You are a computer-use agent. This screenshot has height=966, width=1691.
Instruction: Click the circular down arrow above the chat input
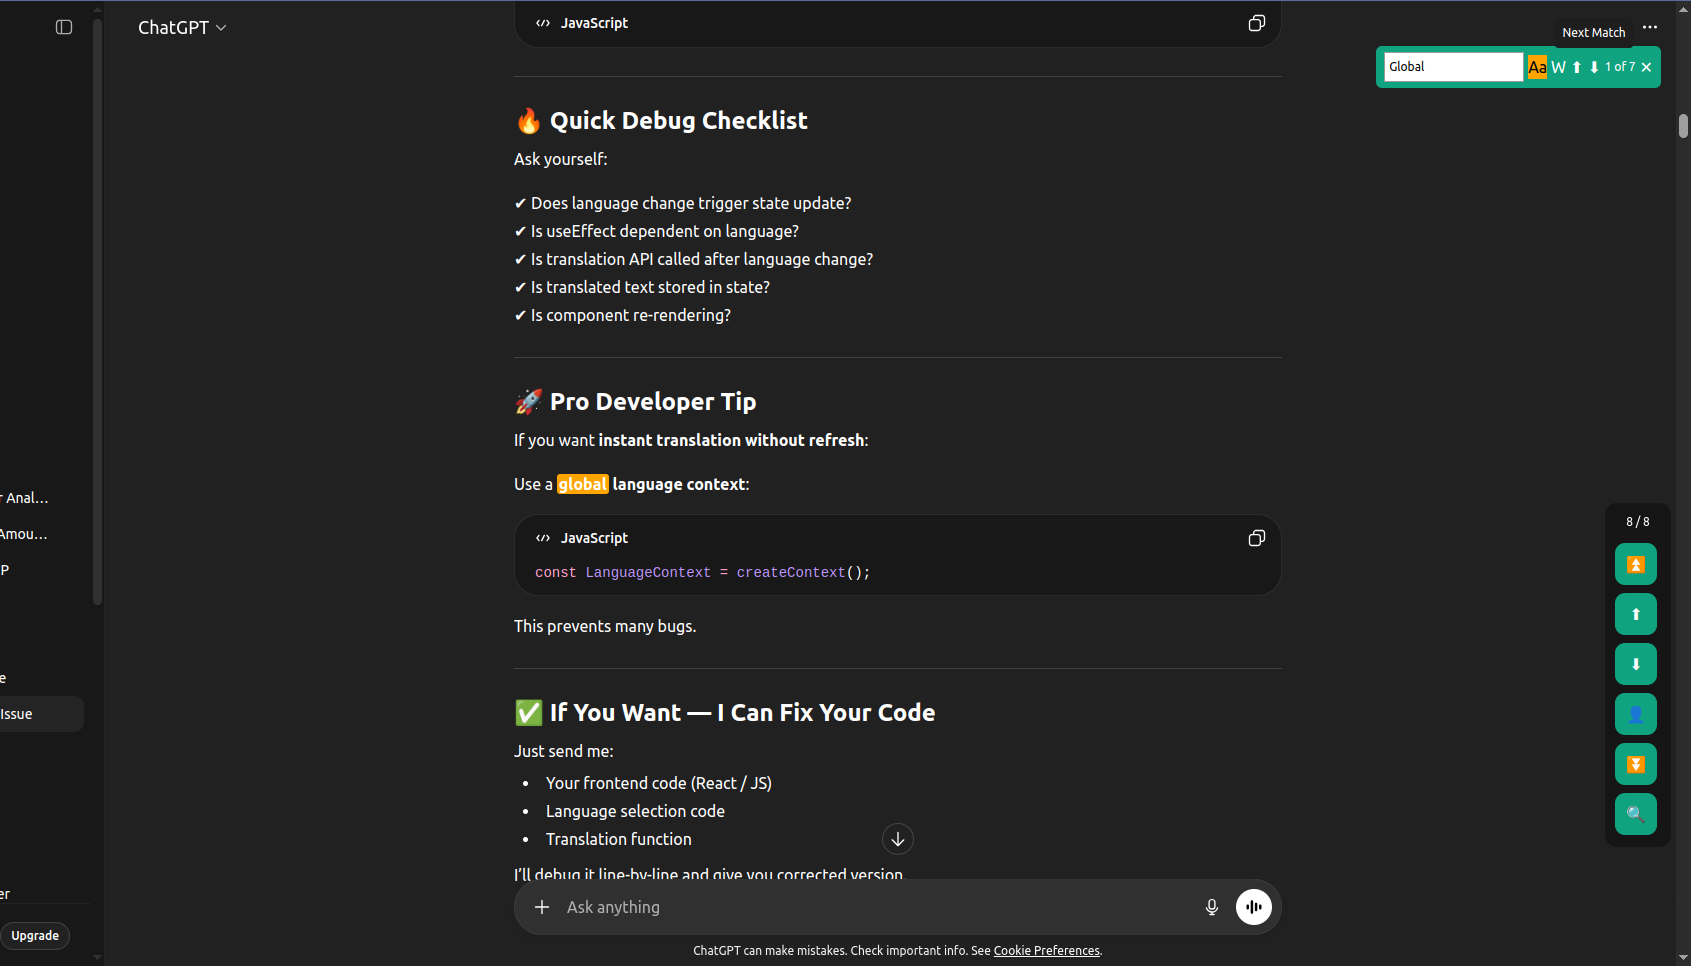(x=897, y=839)
